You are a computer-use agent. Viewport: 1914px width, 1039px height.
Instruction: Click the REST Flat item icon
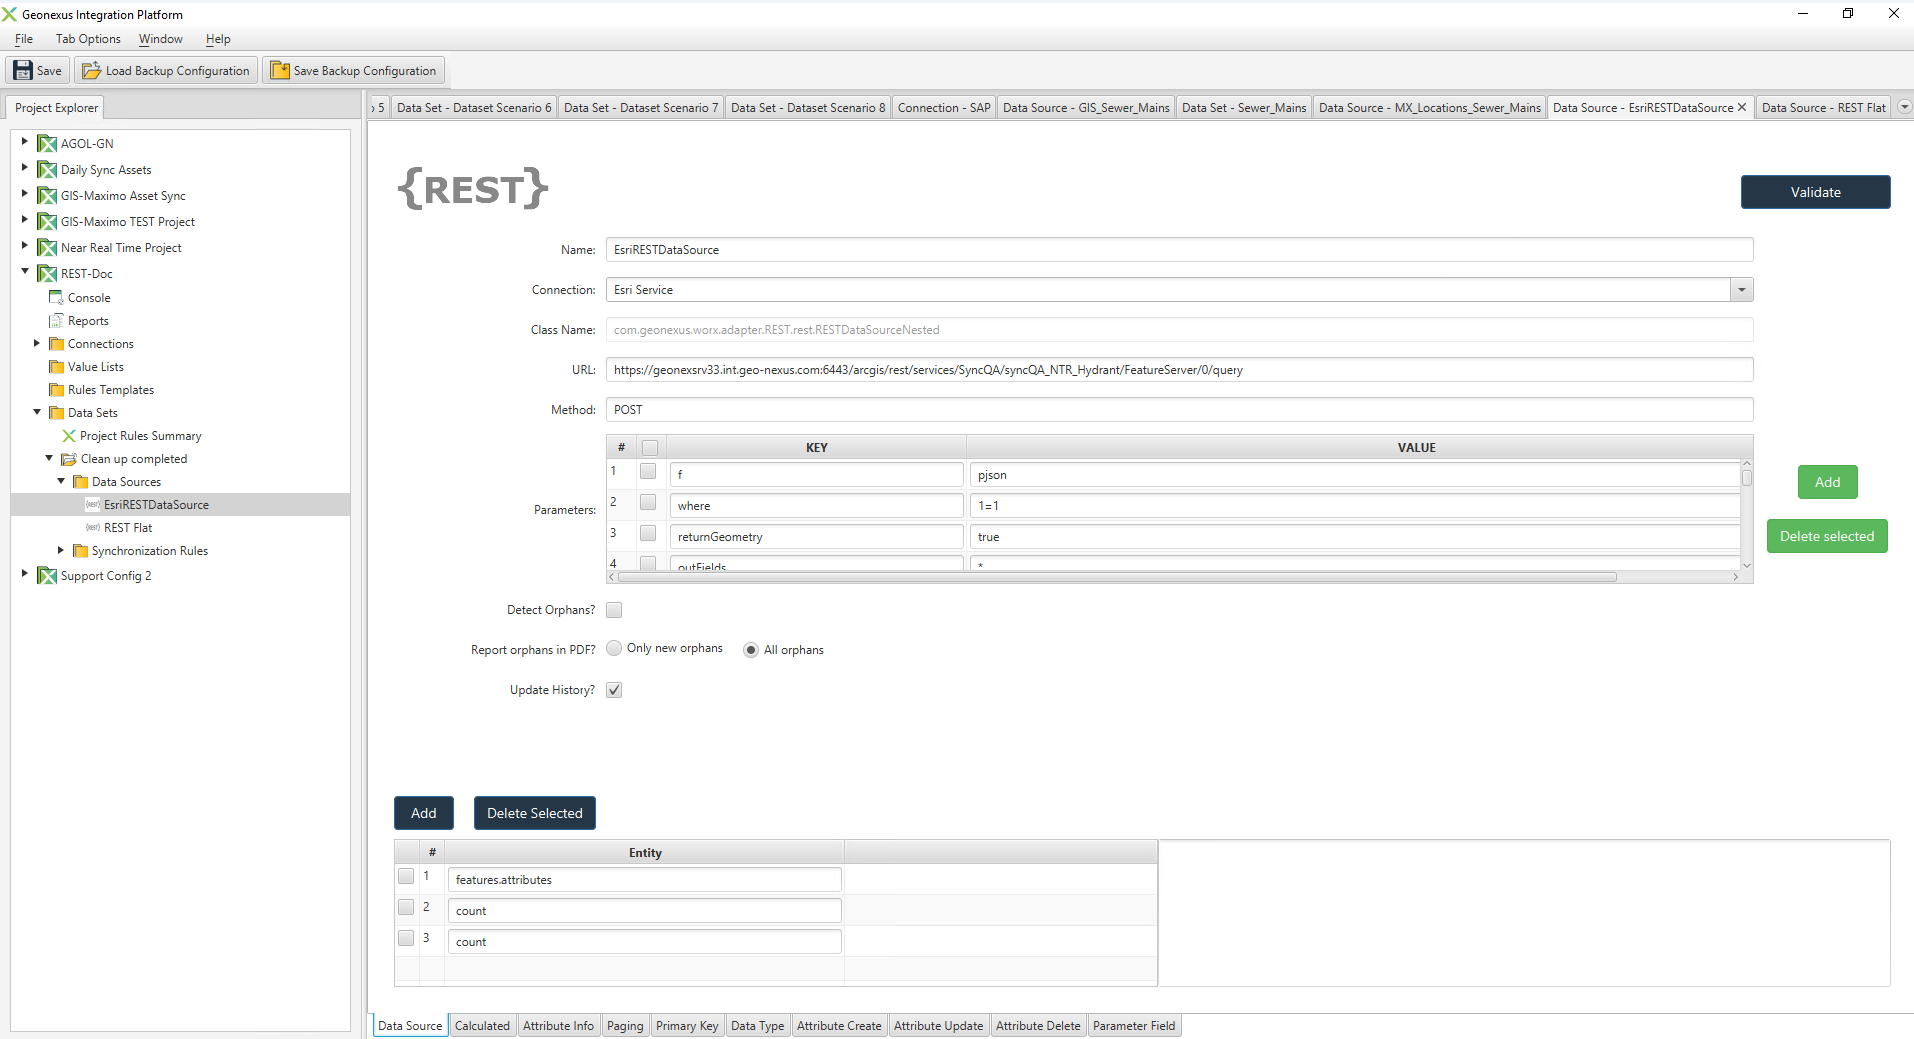click(93, 528)
